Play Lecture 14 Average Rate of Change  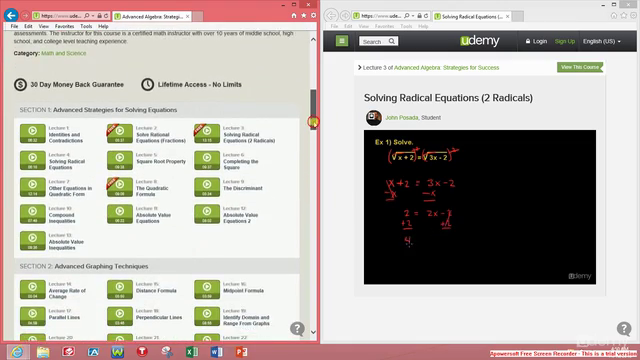[x=33, y=290]
